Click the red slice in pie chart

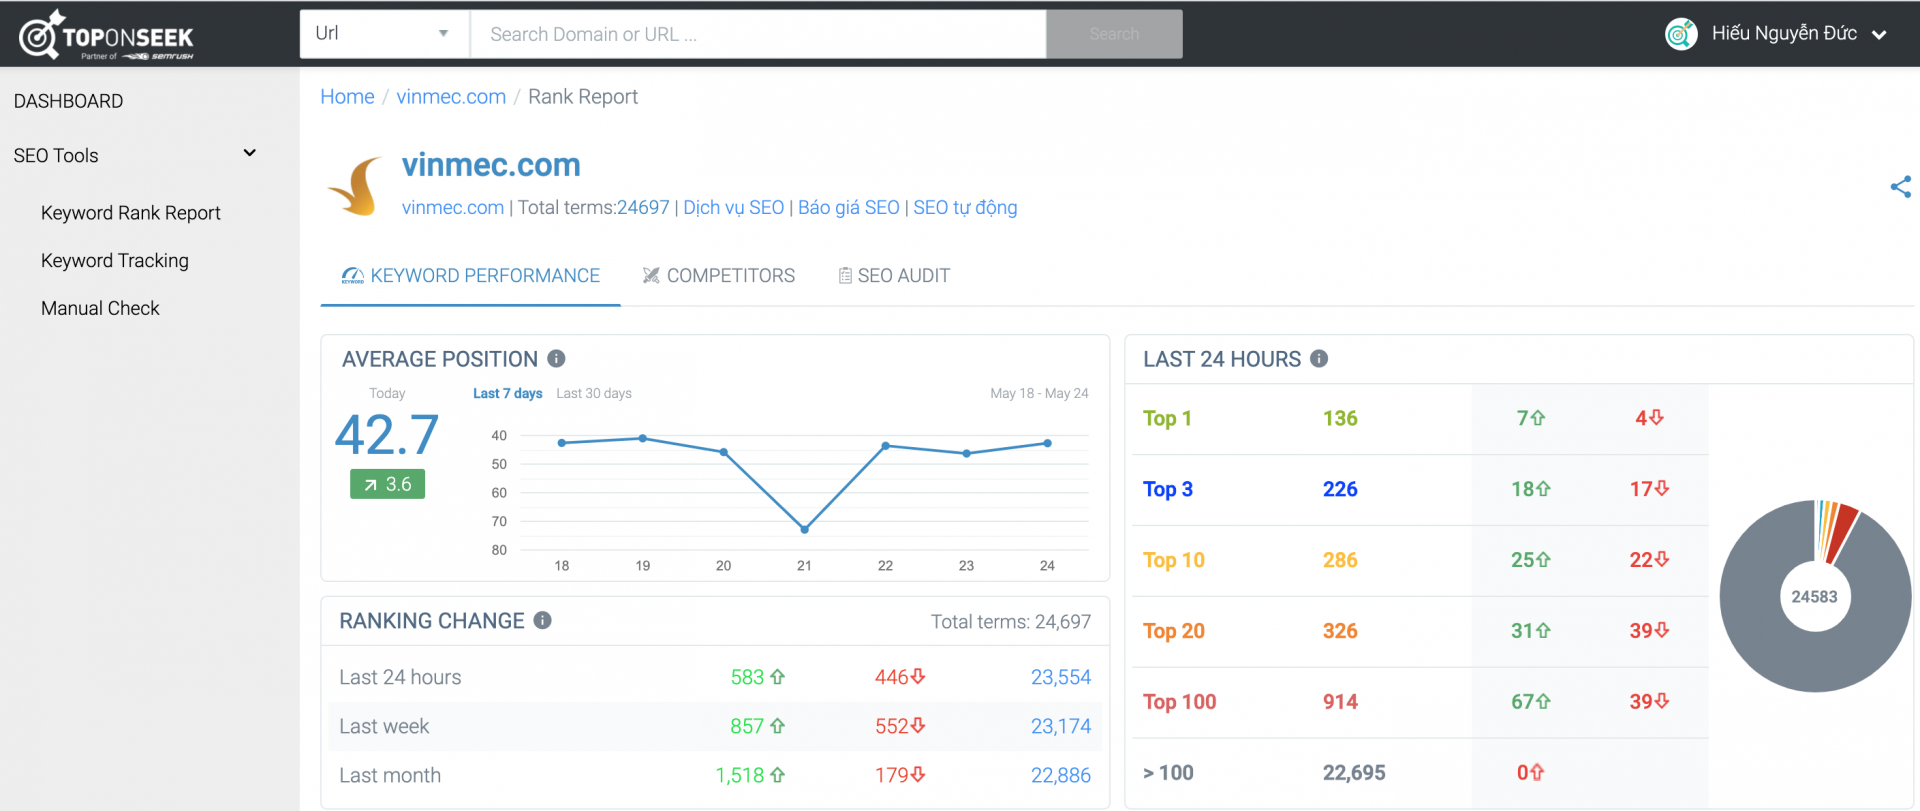click(1840, 531)
